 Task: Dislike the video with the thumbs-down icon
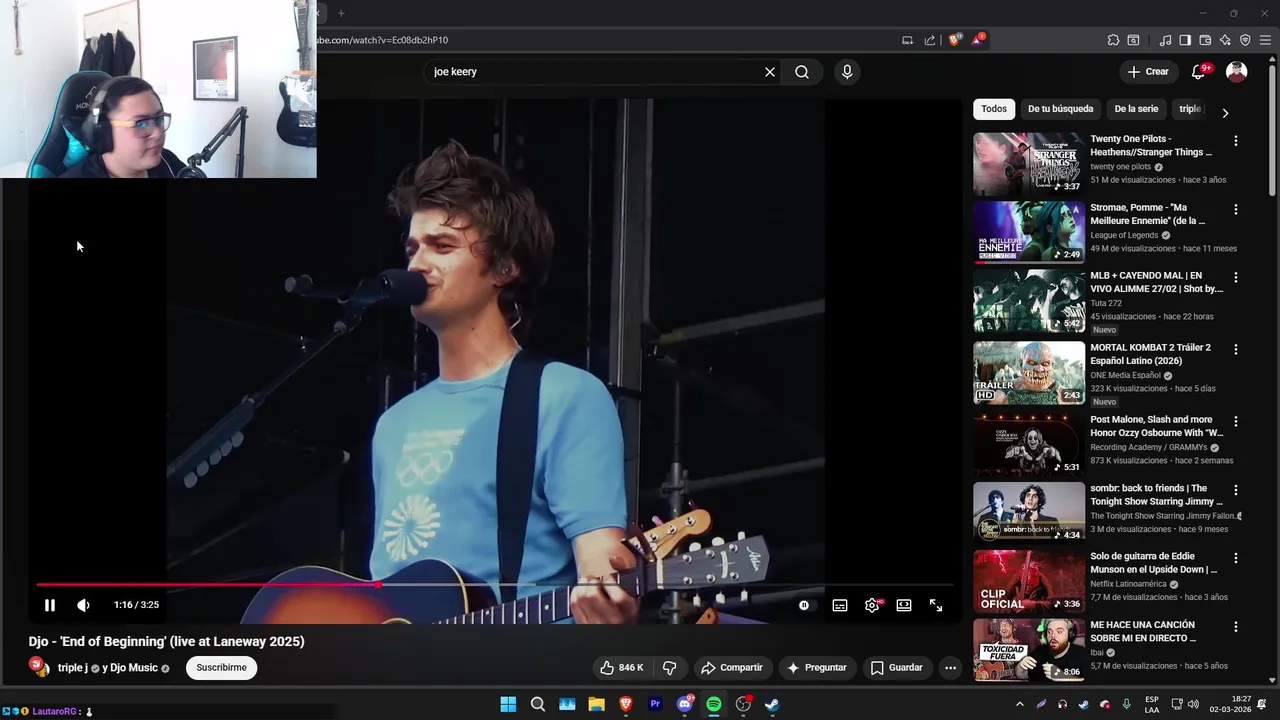point(670,668)
